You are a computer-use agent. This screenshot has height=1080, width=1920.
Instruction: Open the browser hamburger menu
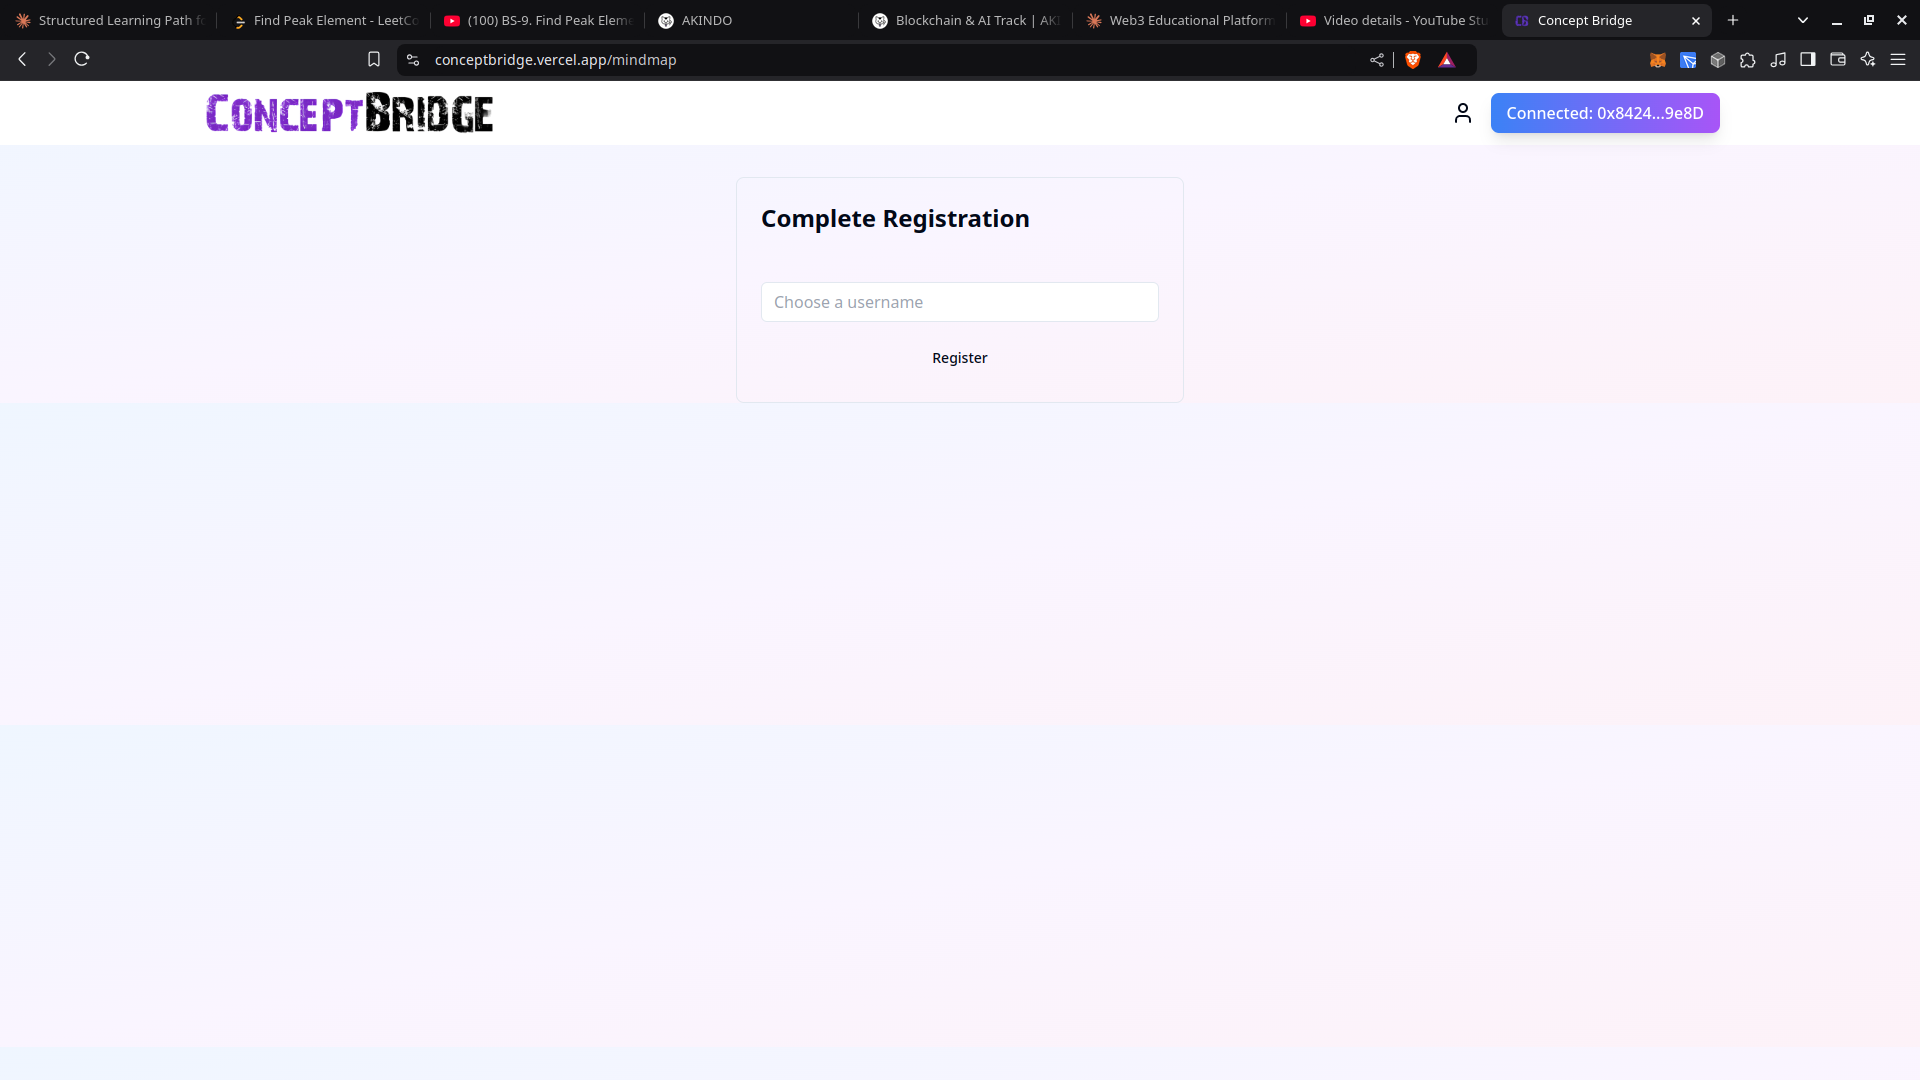(1897, 60)
